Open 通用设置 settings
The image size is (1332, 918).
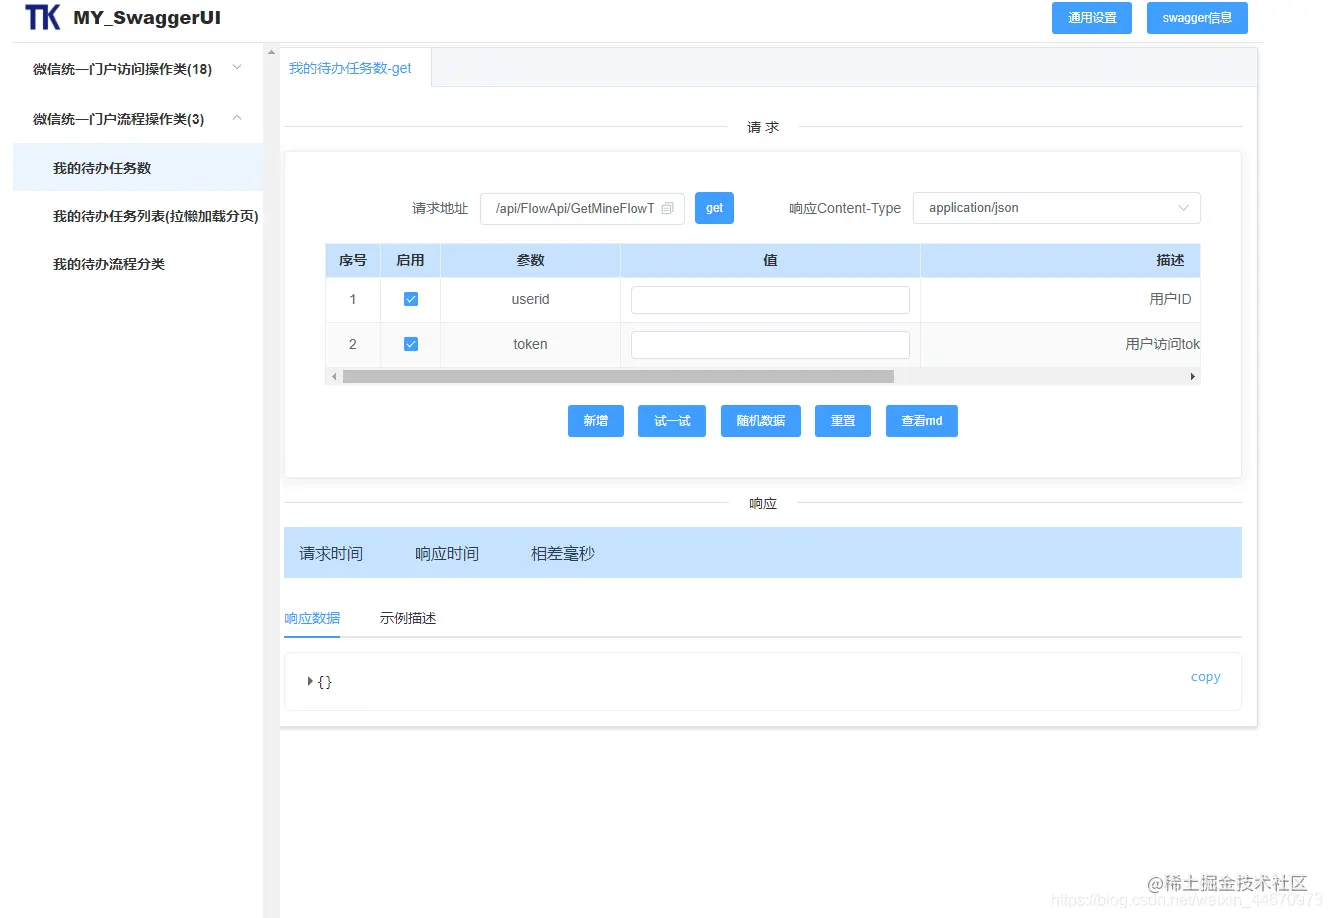1092,18
